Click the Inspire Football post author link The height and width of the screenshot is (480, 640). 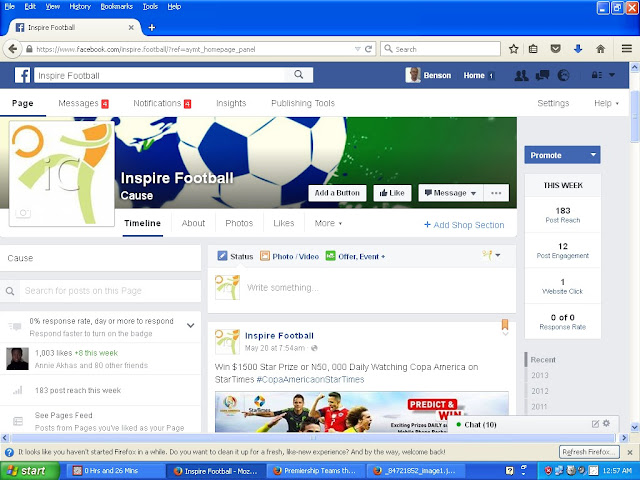[279, 336]
